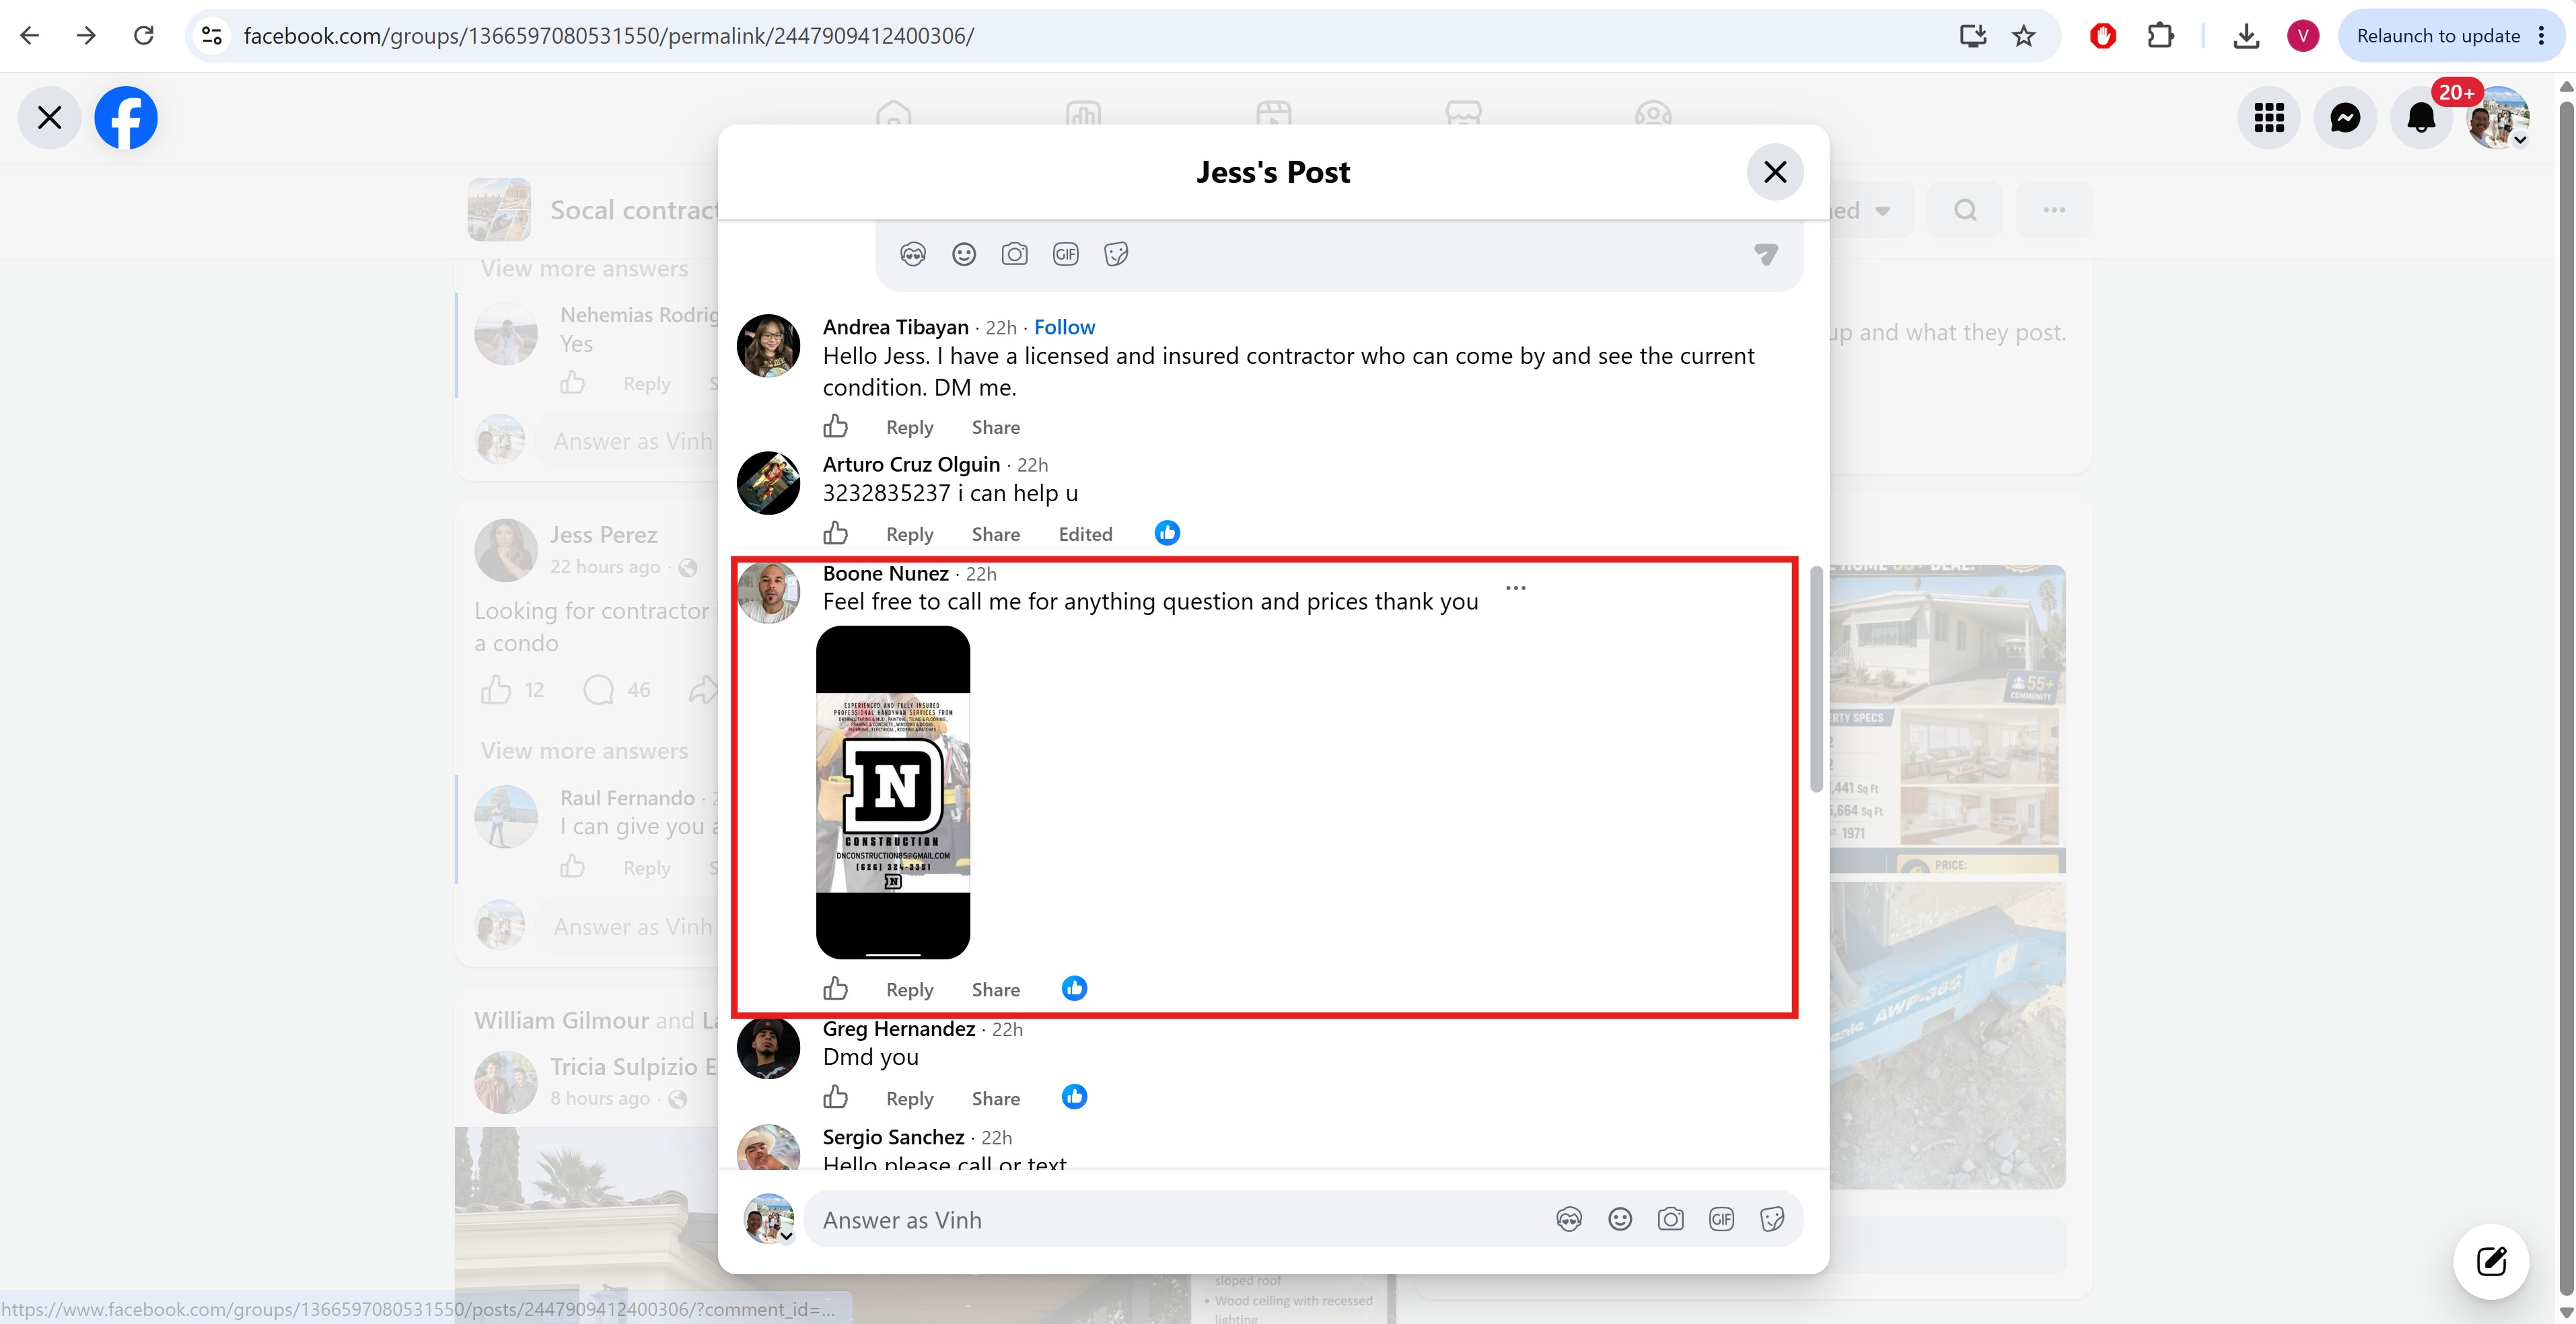Screen dimensions: 2576x1324
Task: Insert an avatar sticker in top comment box
Action: pyautogui.click(x=913, y=254)
